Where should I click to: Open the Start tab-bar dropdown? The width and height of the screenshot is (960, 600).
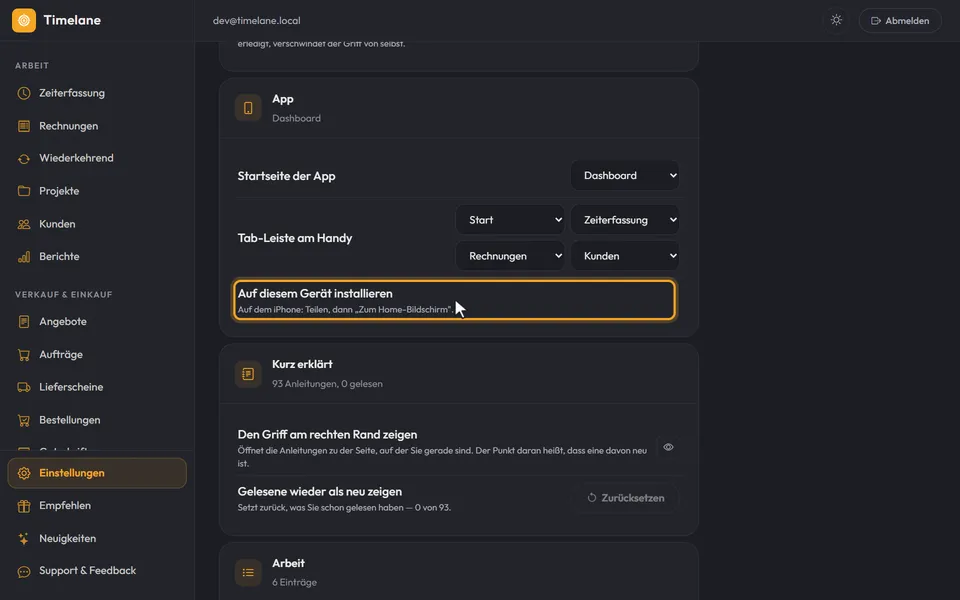coord(510,220)
